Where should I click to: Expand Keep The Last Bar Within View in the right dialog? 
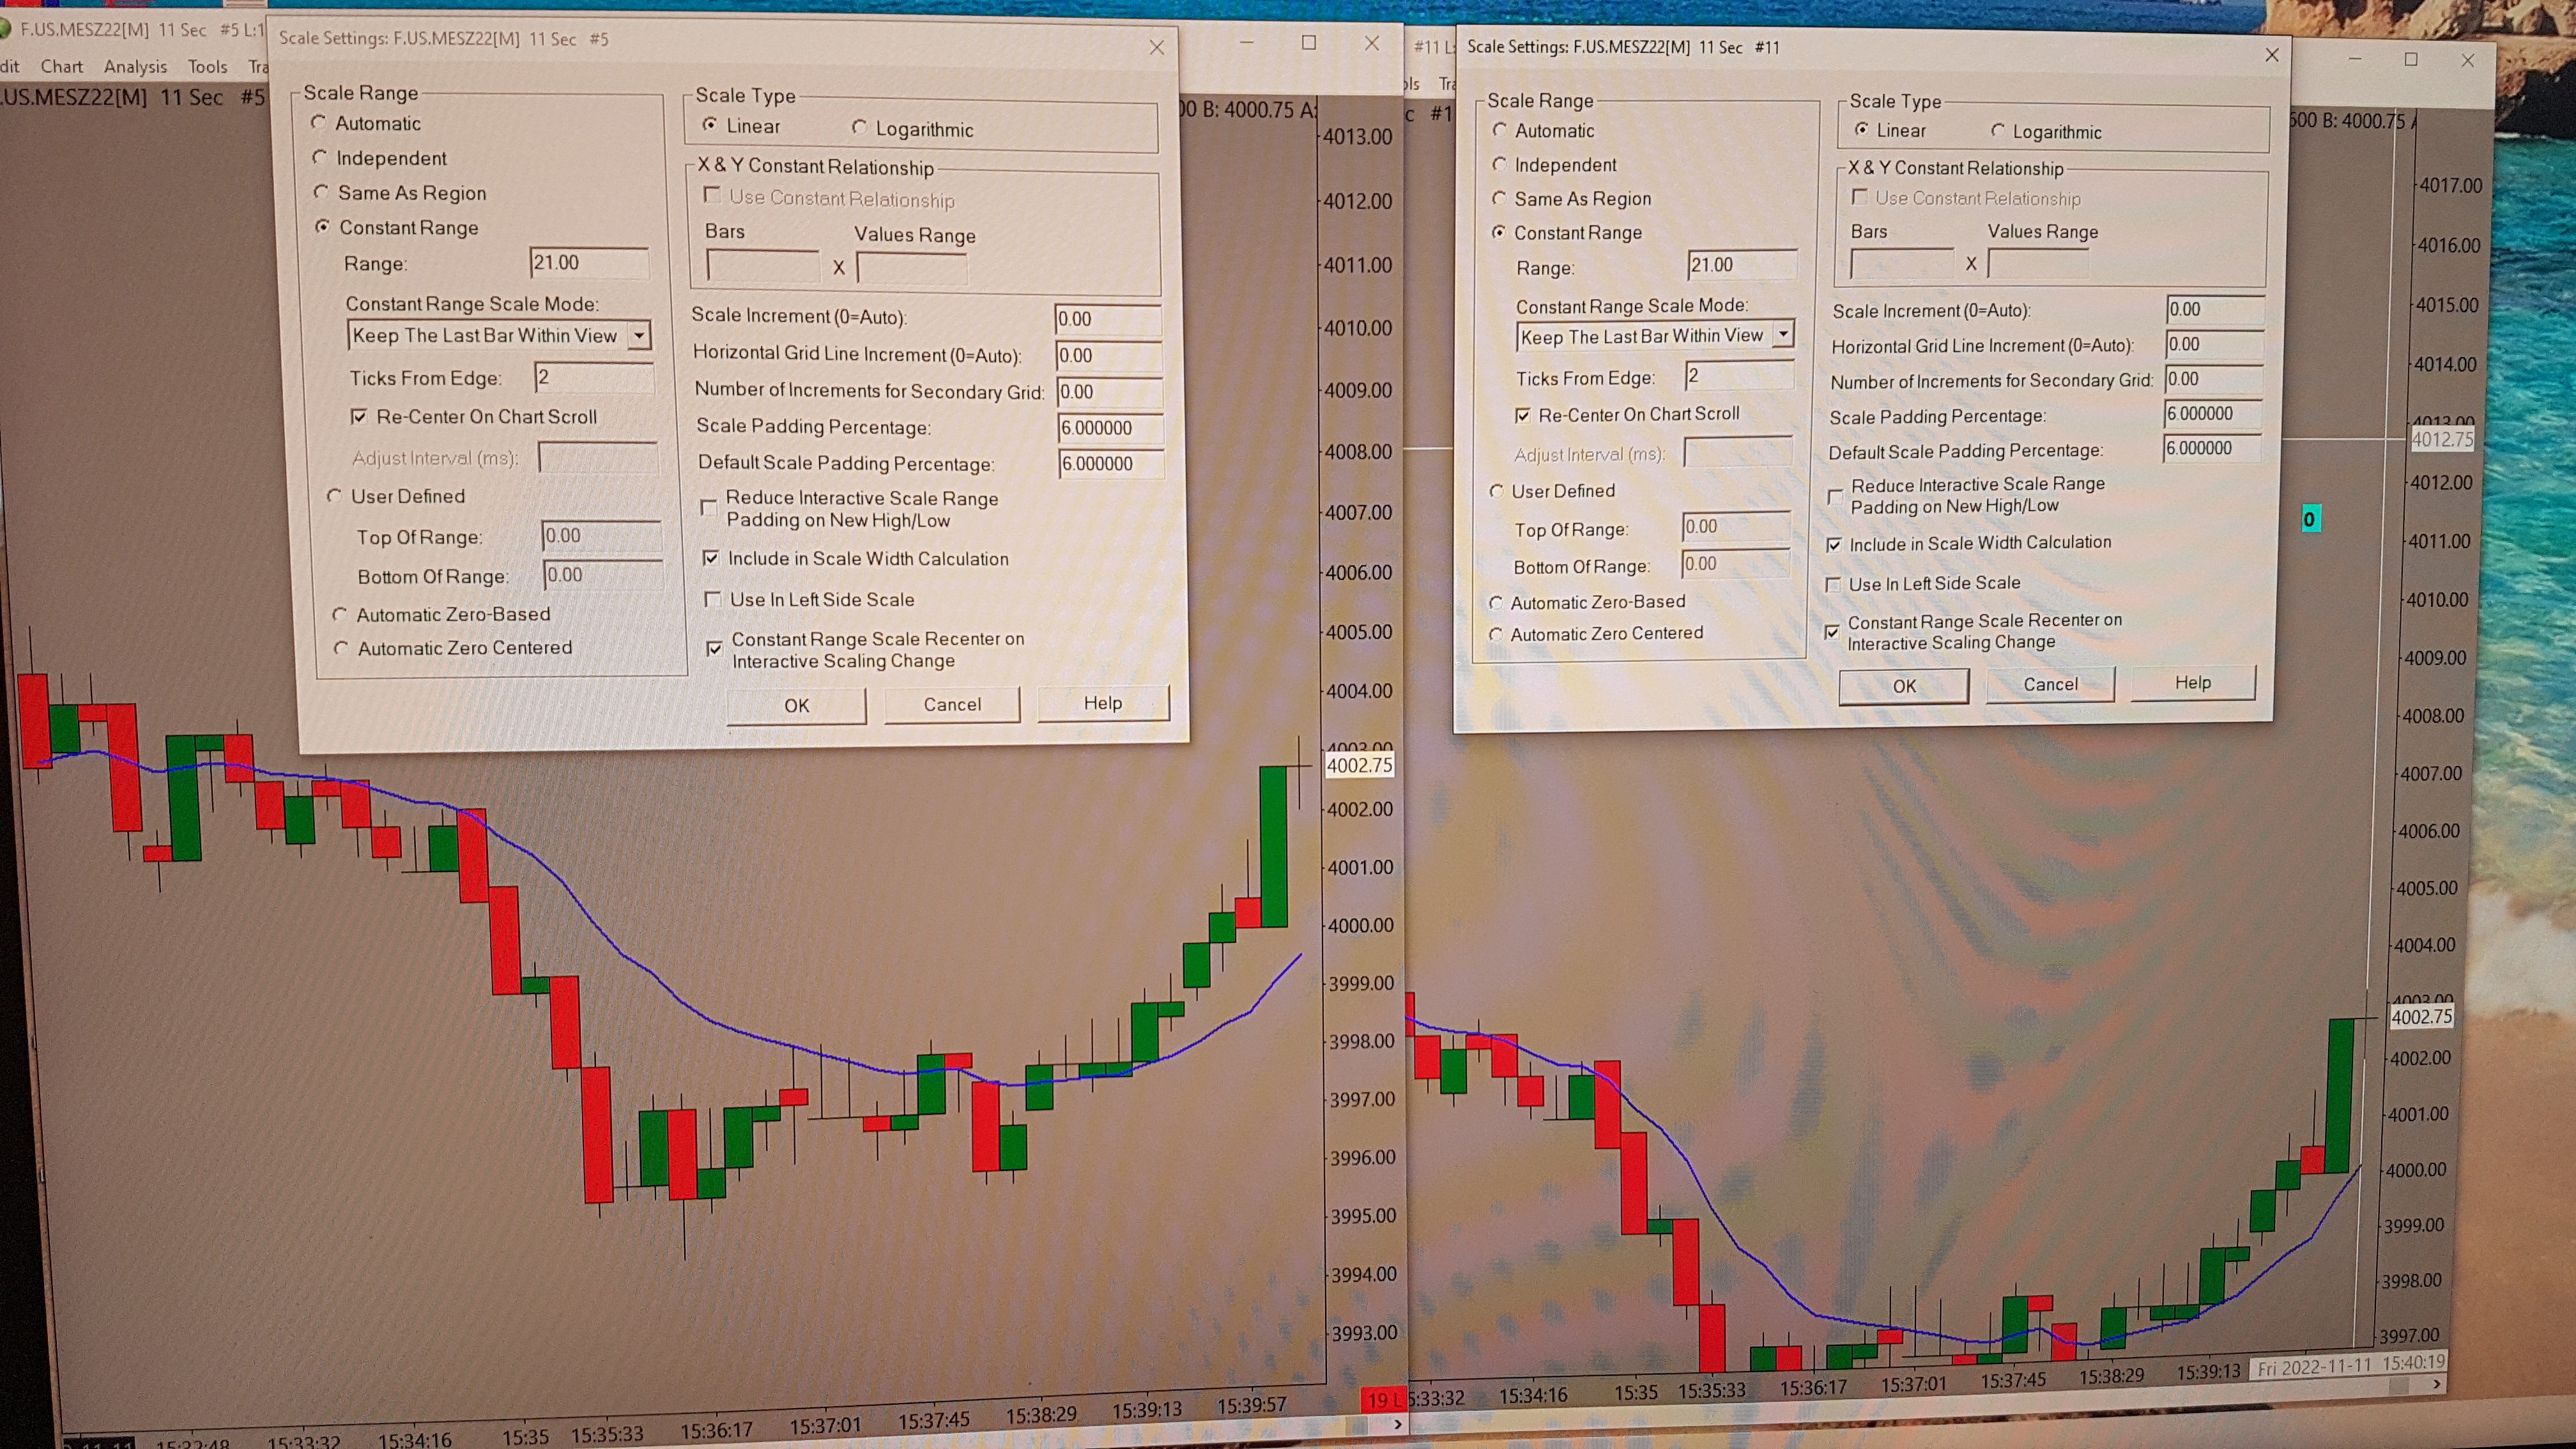click(1782, 335)
